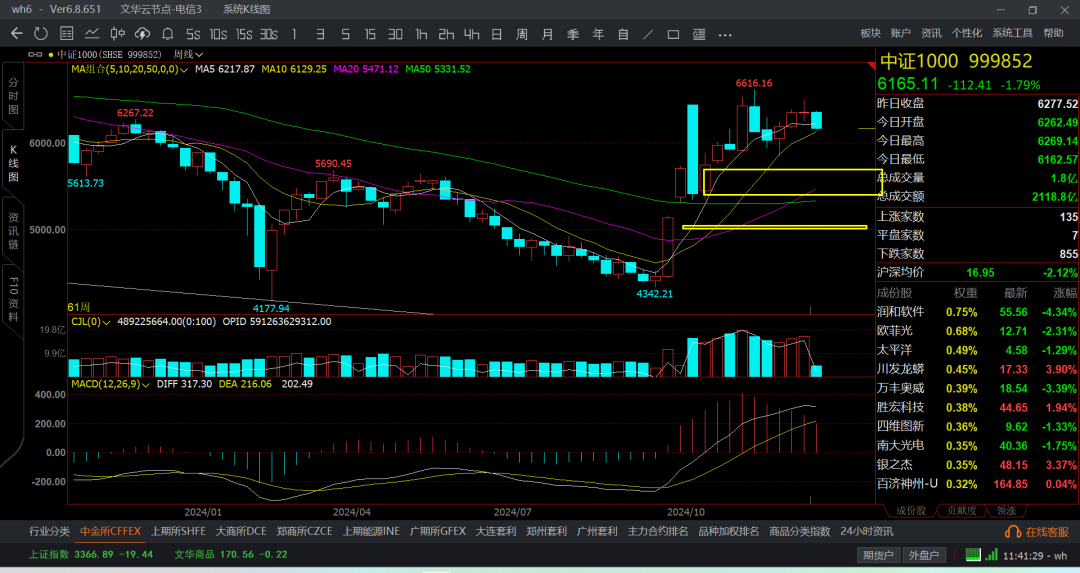The height and width of the screenshot is (573, 1080).
Task: Select the 百济神州-U constituent stock row
Action: [977, 484]
